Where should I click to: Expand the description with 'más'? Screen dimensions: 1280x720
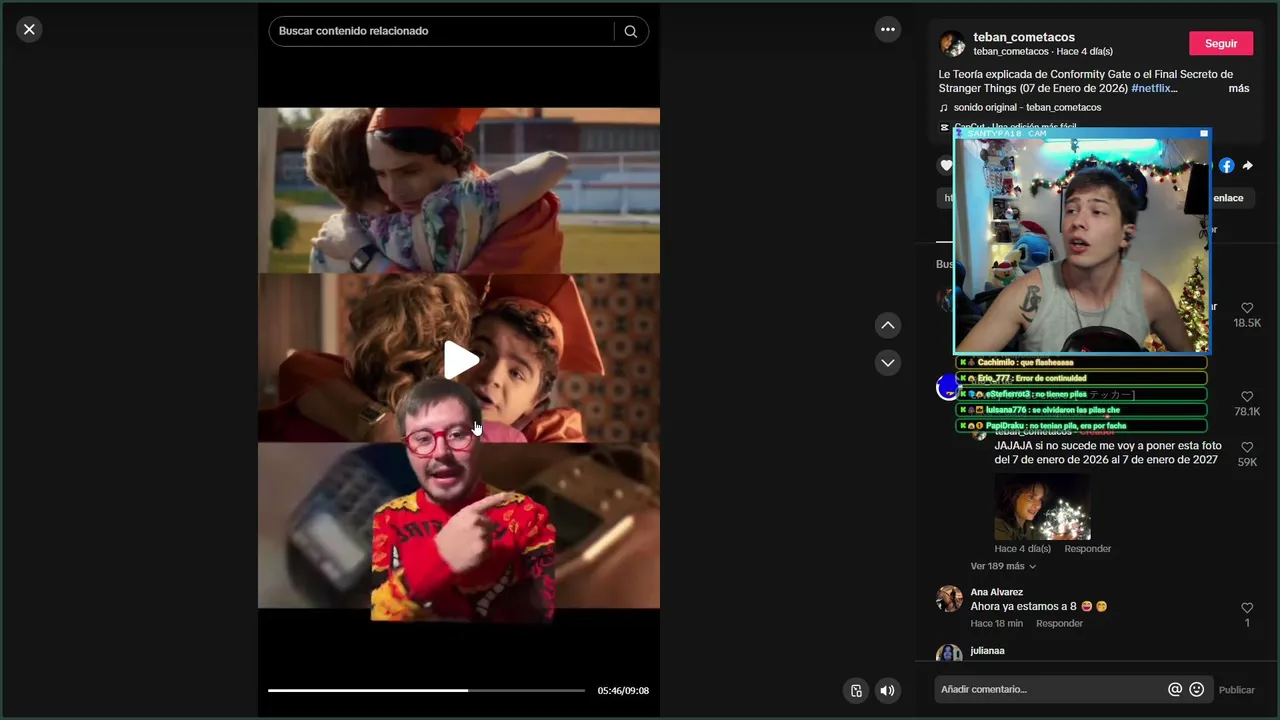(x=1239, y=88)
